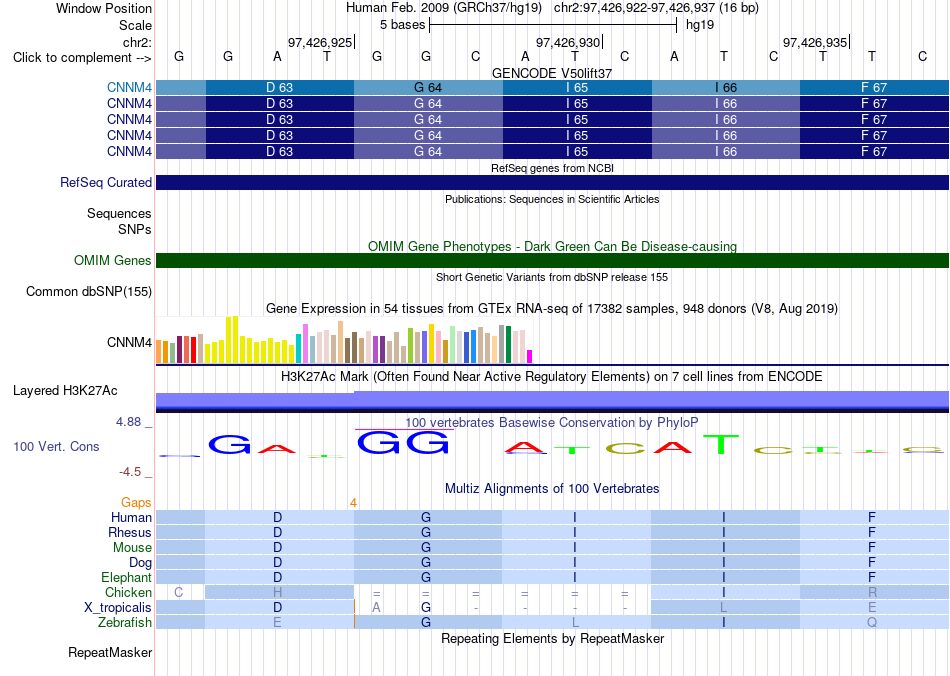Screen dimensions: 950x676
Task: Click the Window Position label
Action: tap(104, 8)
